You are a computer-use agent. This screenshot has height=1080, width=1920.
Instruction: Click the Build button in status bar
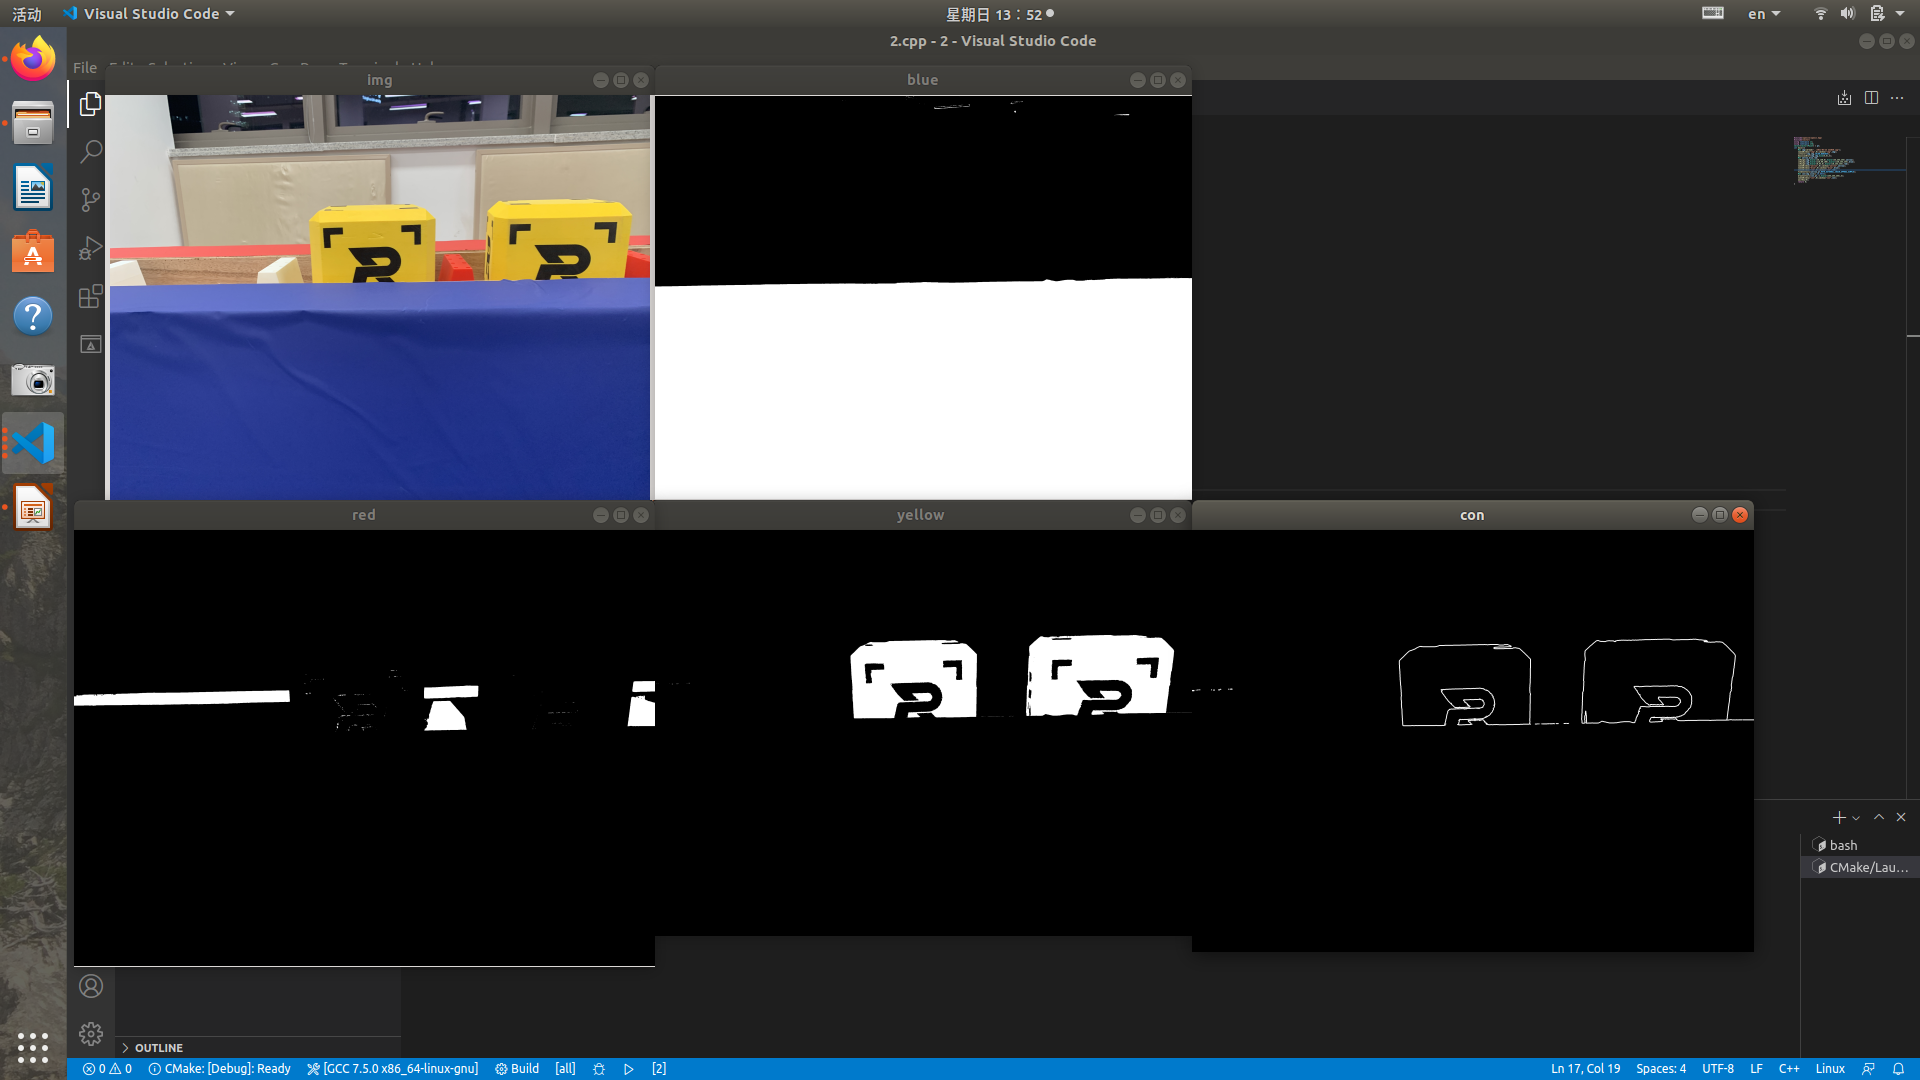pos(517,1069)
